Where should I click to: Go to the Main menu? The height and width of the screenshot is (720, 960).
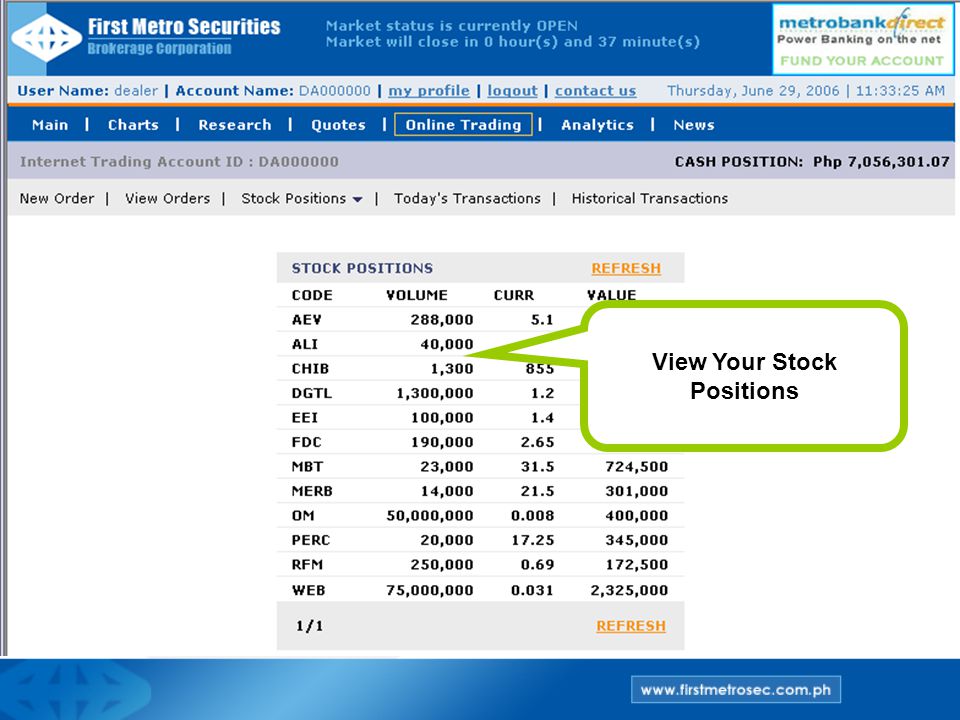(50, 125)
